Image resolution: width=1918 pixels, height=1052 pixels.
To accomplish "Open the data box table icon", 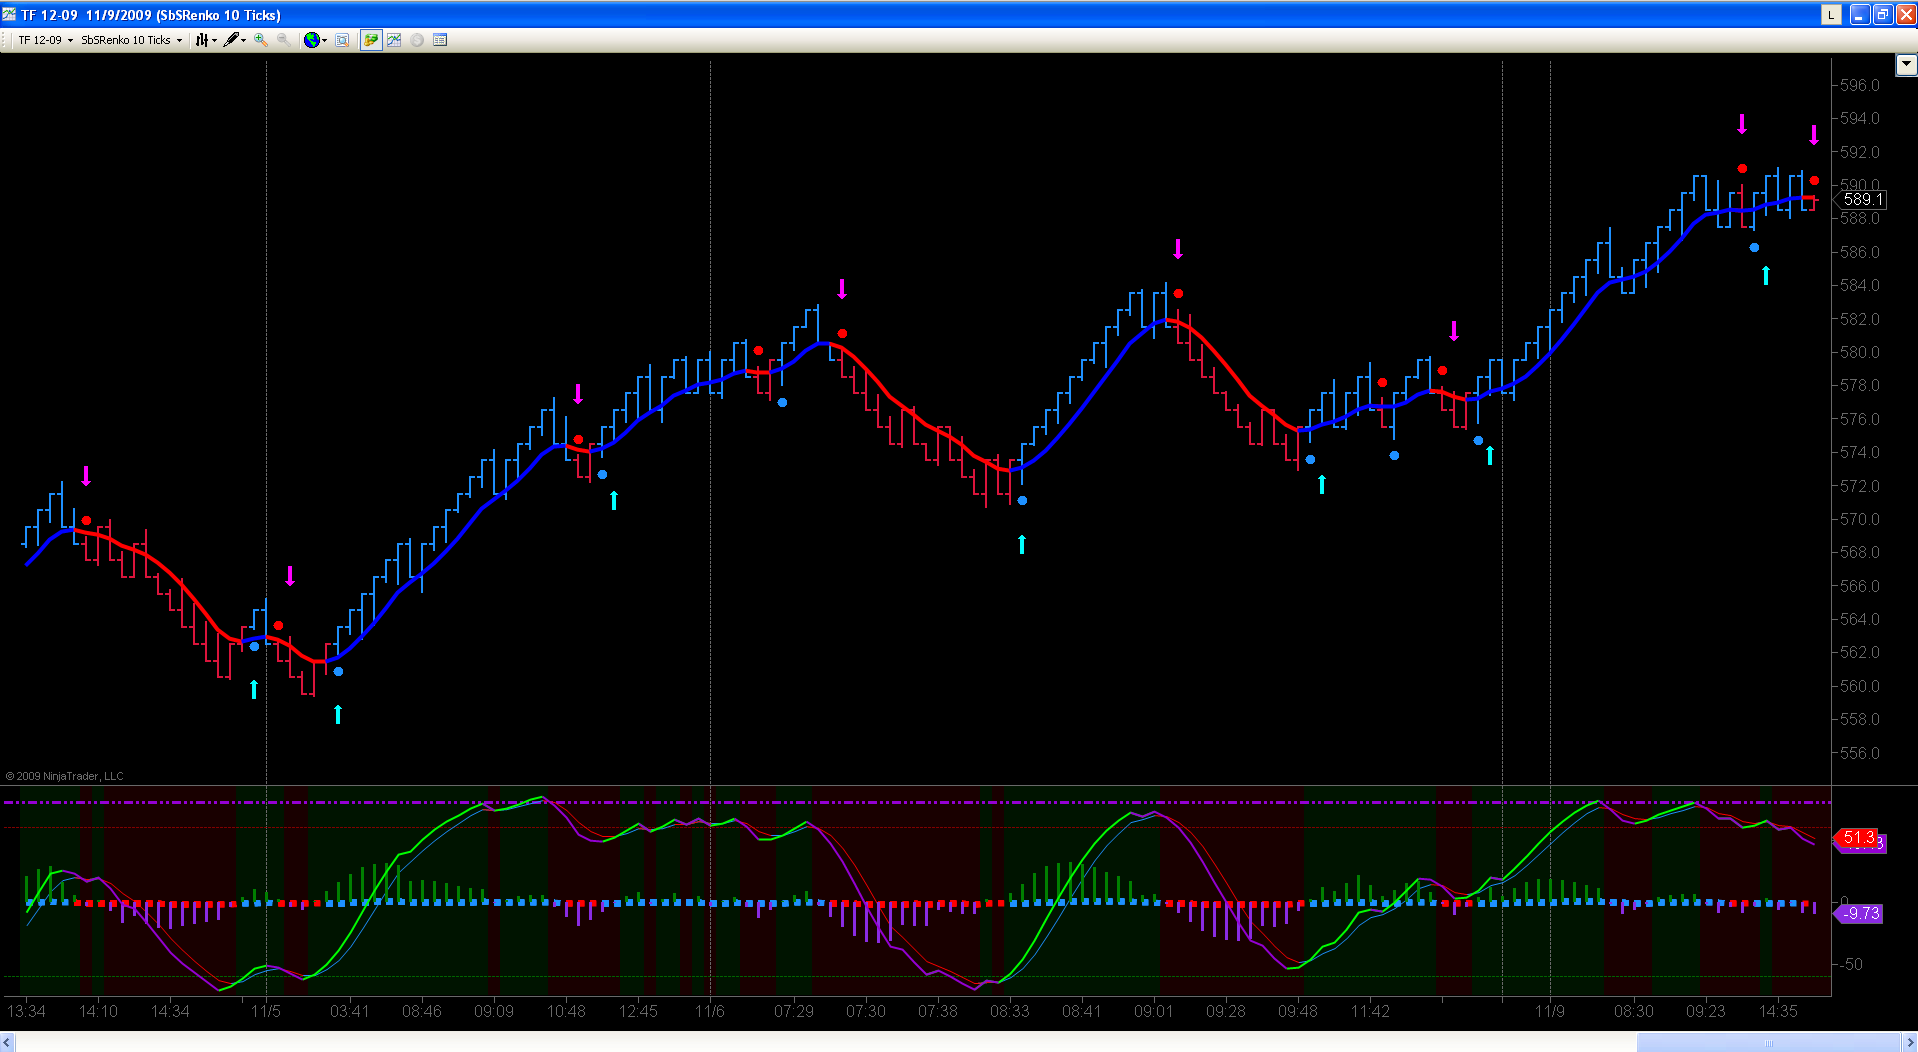I will (x=440, y=40).
